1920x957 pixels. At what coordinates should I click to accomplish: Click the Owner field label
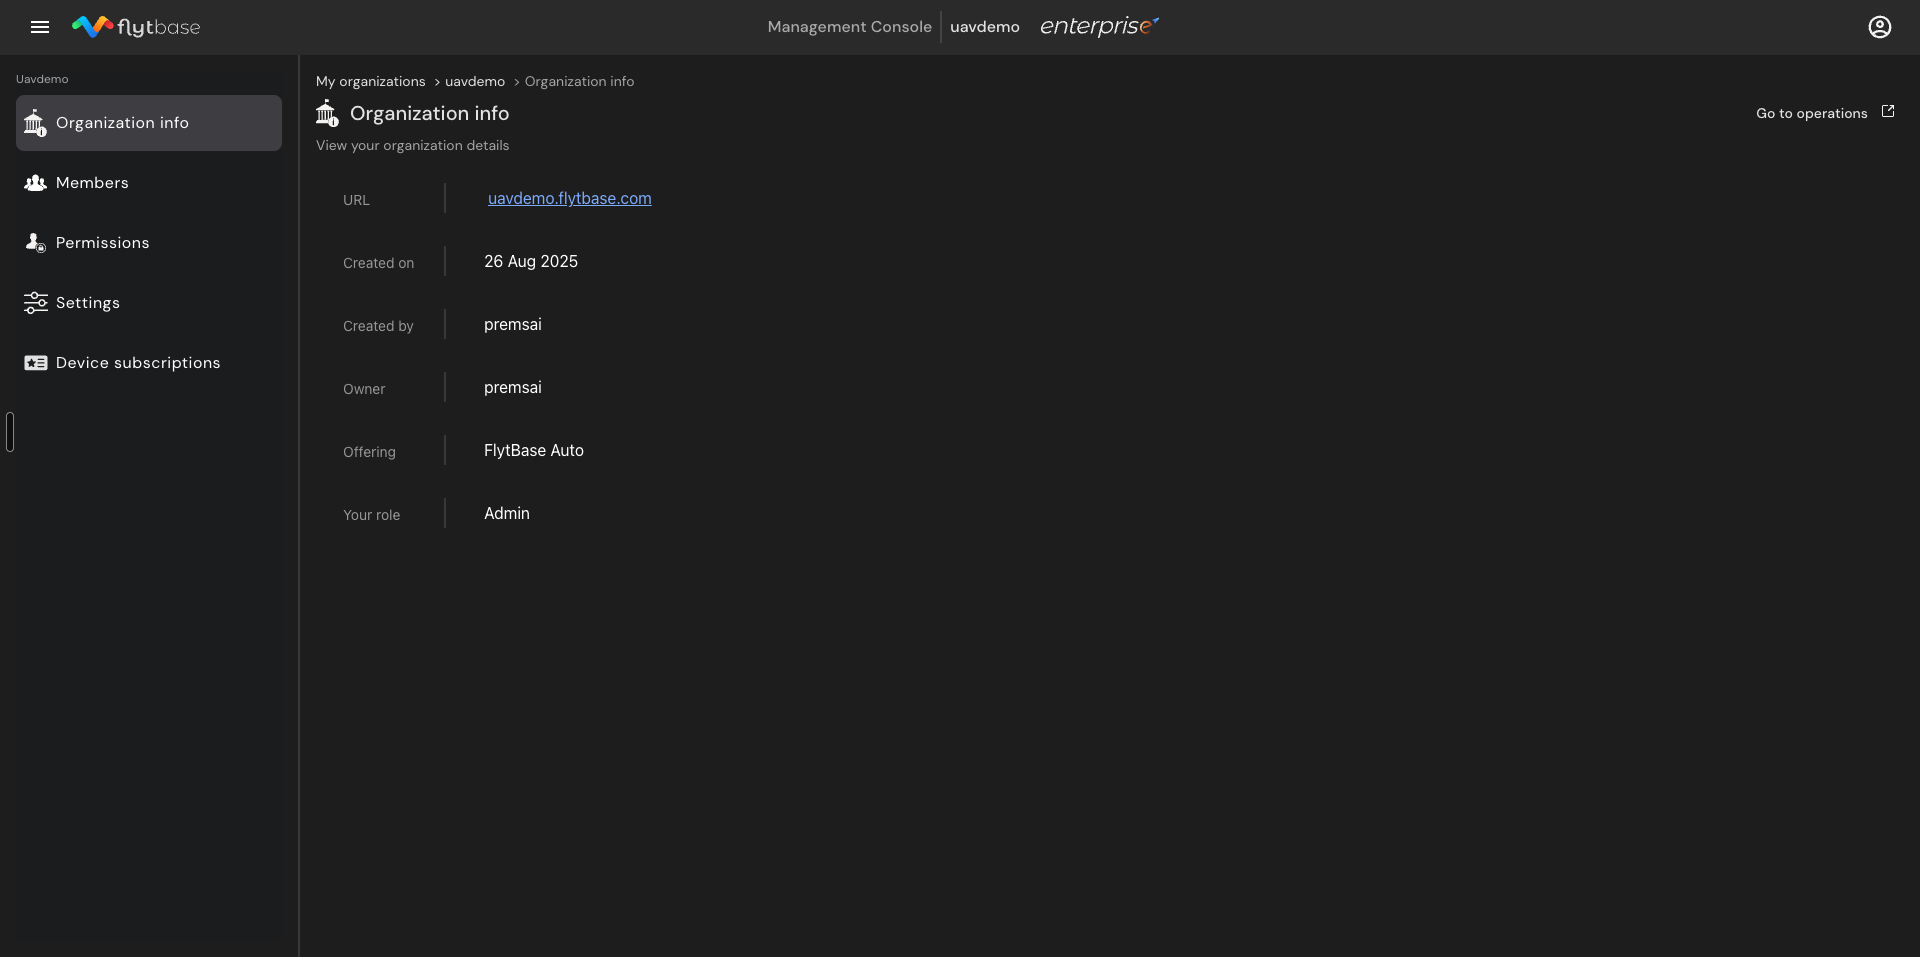click(x=364, y=389)
